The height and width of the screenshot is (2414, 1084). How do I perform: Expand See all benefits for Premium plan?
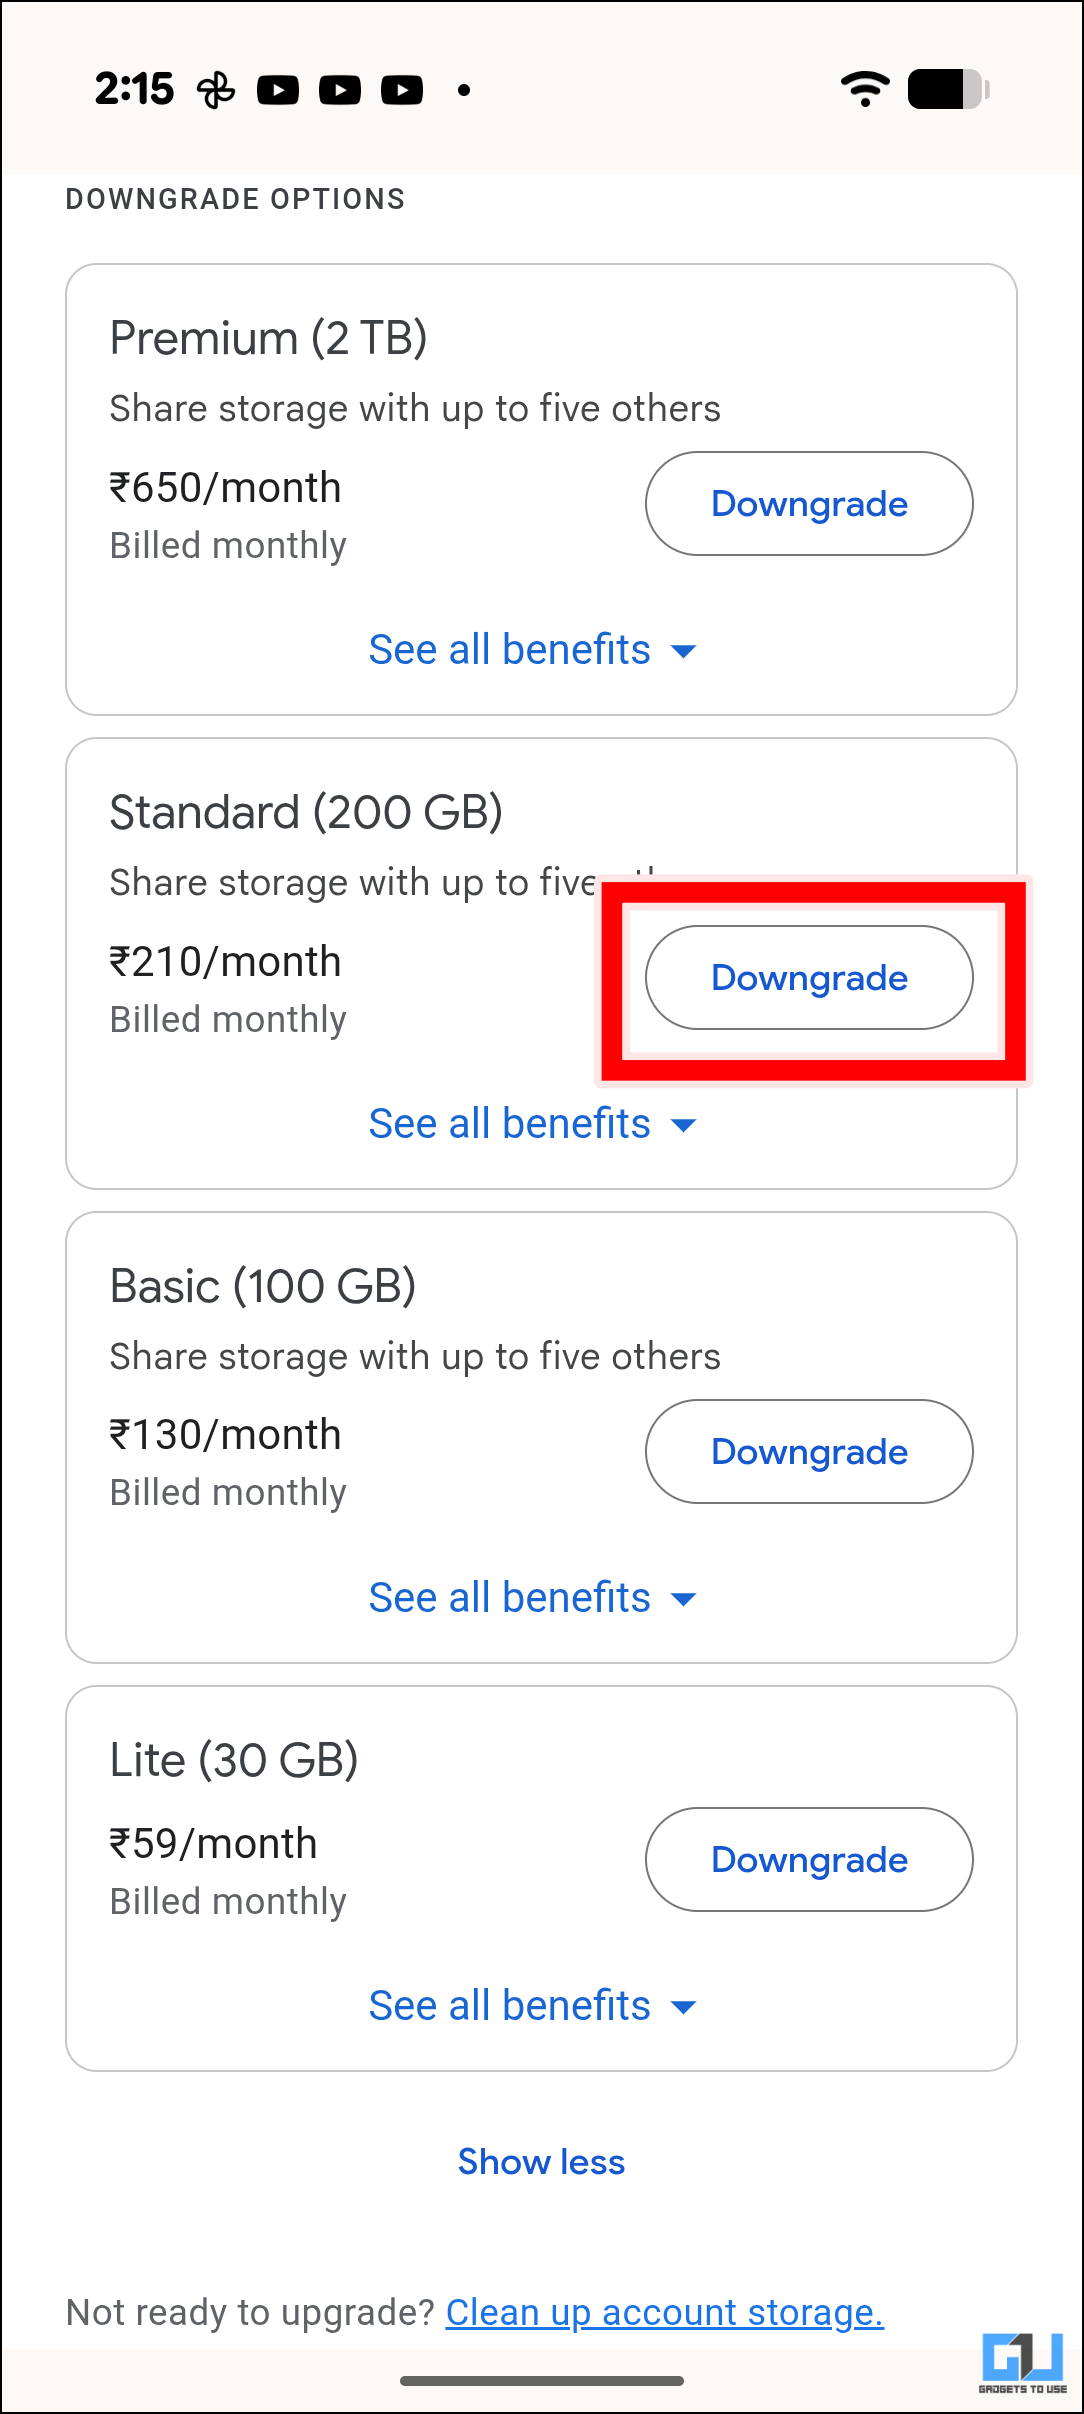tap(532, 650)
